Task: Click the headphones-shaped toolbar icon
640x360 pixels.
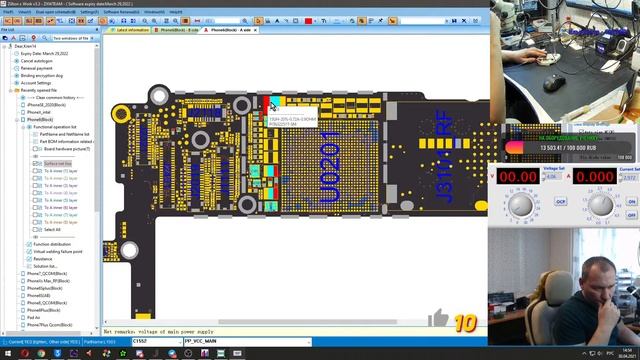Action: [123, 21]
